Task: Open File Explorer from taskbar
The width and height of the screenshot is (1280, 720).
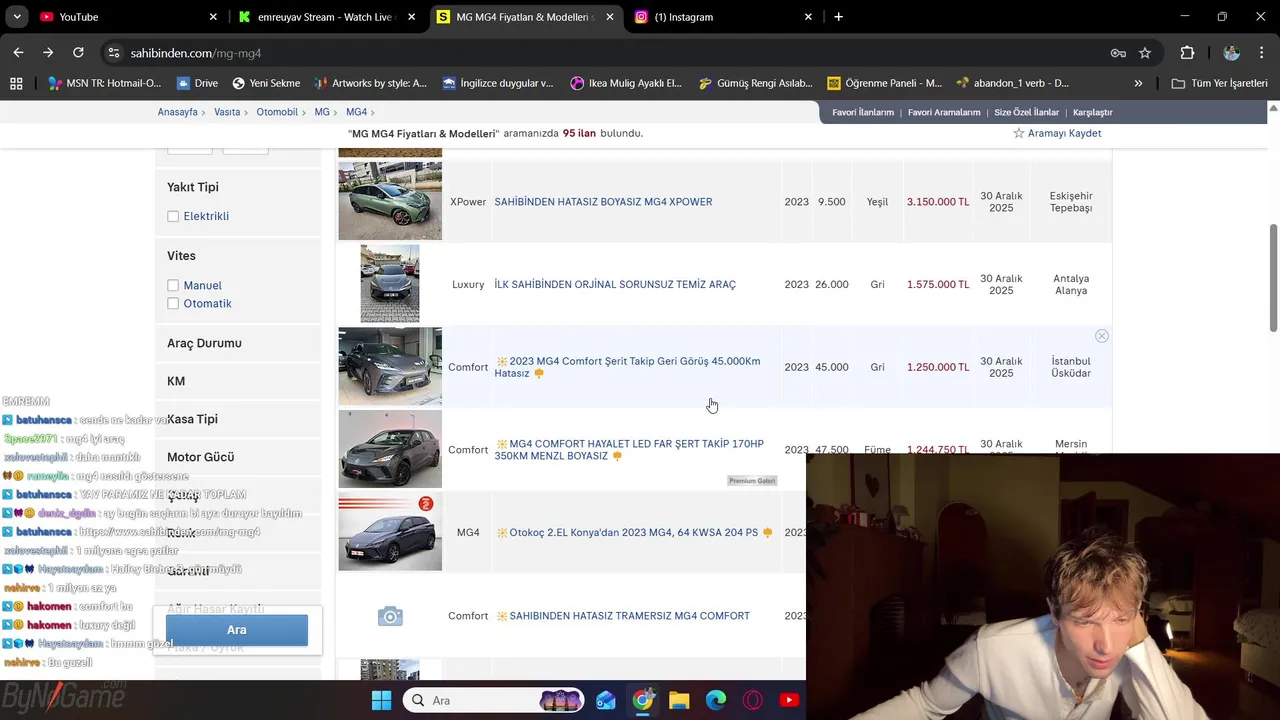Action: (x=679, y=700)
